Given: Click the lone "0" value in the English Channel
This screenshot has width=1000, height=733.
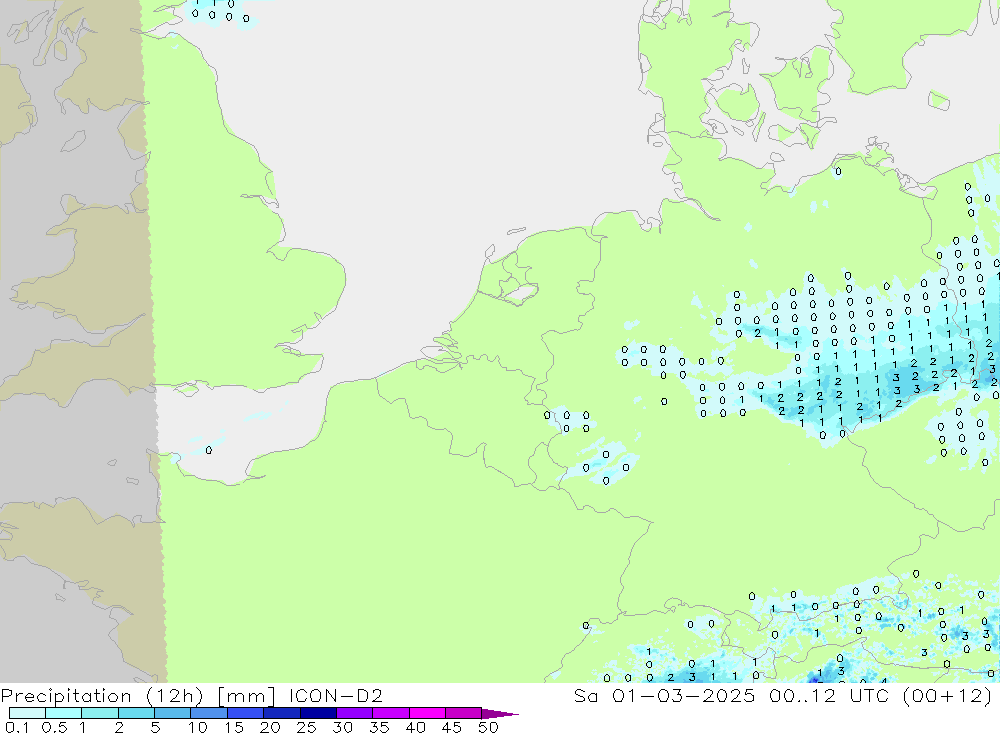Looking at the screenshot, I should tap(209, 450).
